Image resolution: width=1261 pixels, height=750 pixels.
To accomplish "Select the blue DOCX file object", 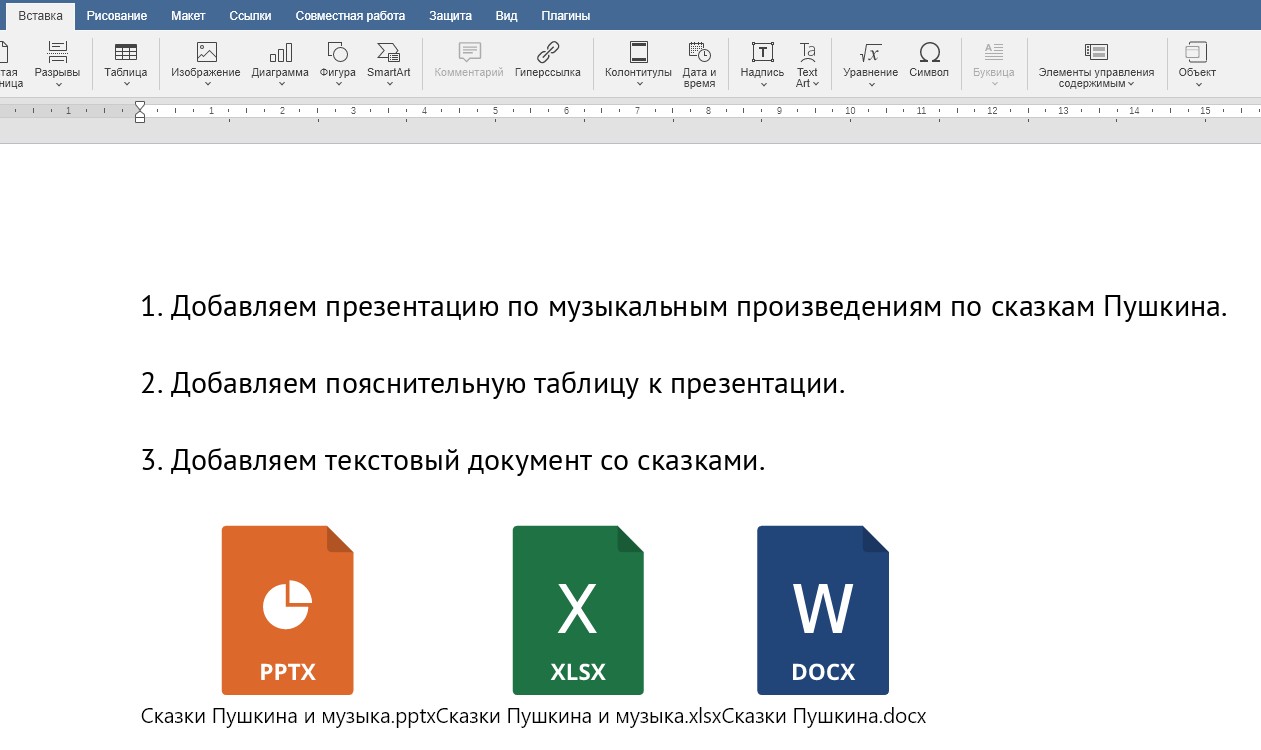I will coord(823,610).
